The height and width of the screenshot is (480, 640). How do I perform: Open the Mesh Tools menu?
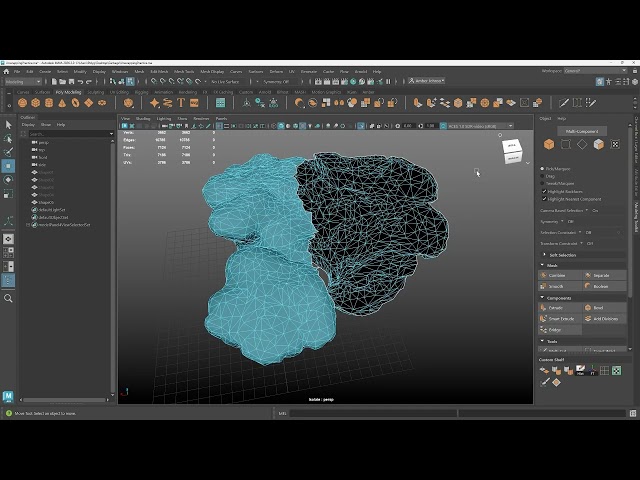point(184,71)
